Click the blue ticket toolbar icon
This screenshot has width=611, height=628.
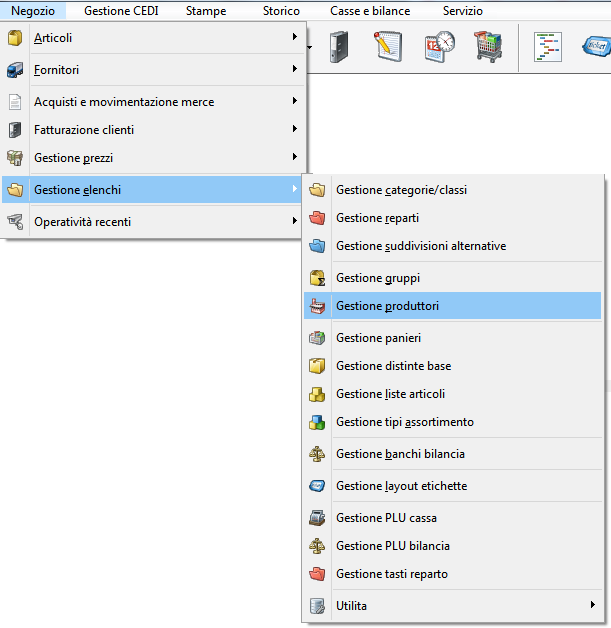coord(595,47)
